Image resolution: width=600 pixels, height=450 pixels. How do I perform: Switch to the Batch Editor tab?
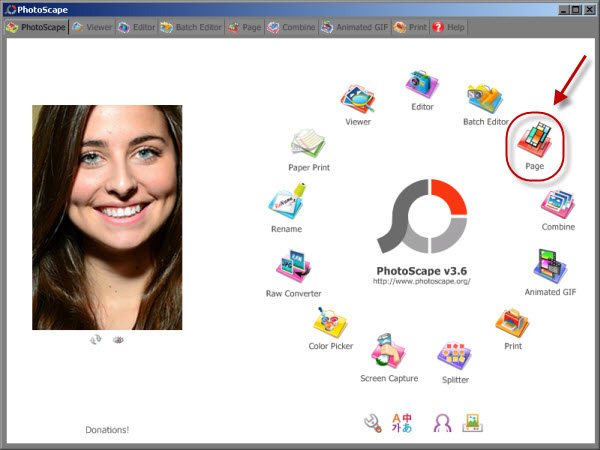tap(191, 28)
